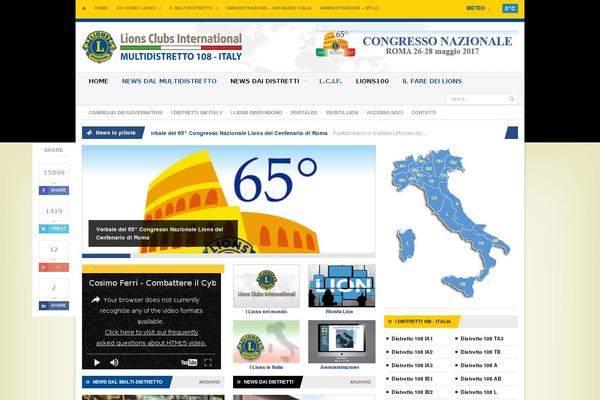
Task: Open Il Fare dei Lions menu
Action: pyautogui.click(x=432, y=81)
